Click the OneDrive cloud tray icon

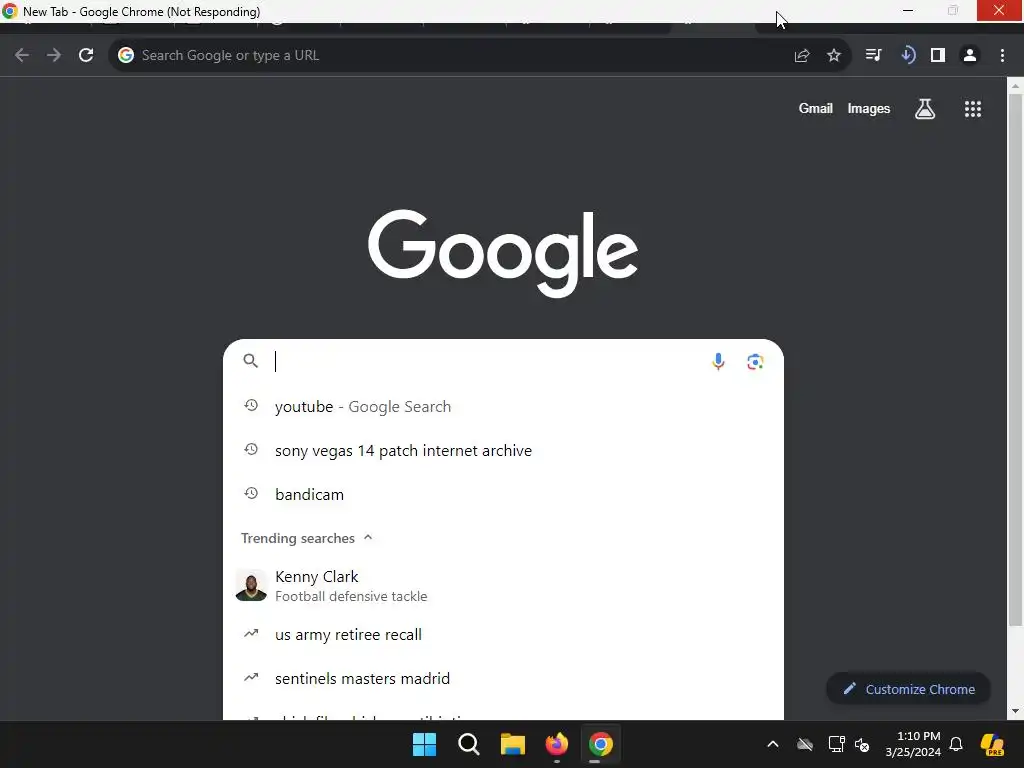point(805,744)
